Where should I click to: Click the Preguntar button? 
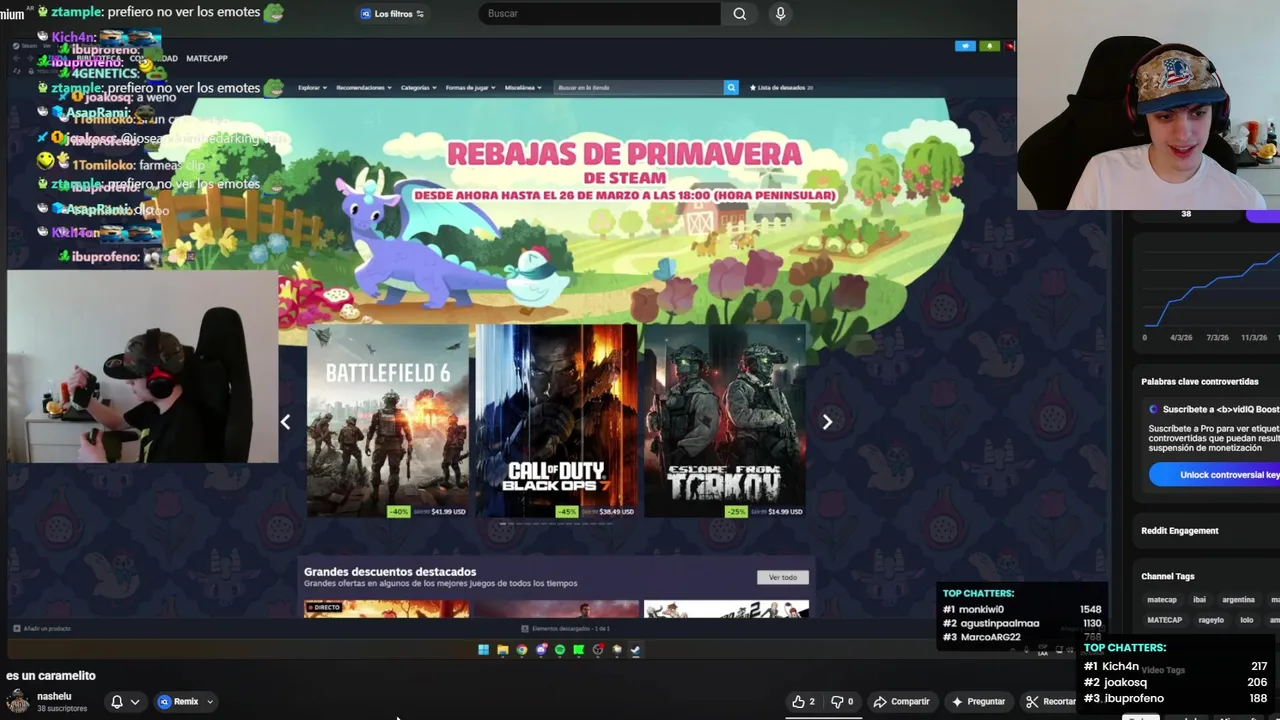tap(979, 702)
